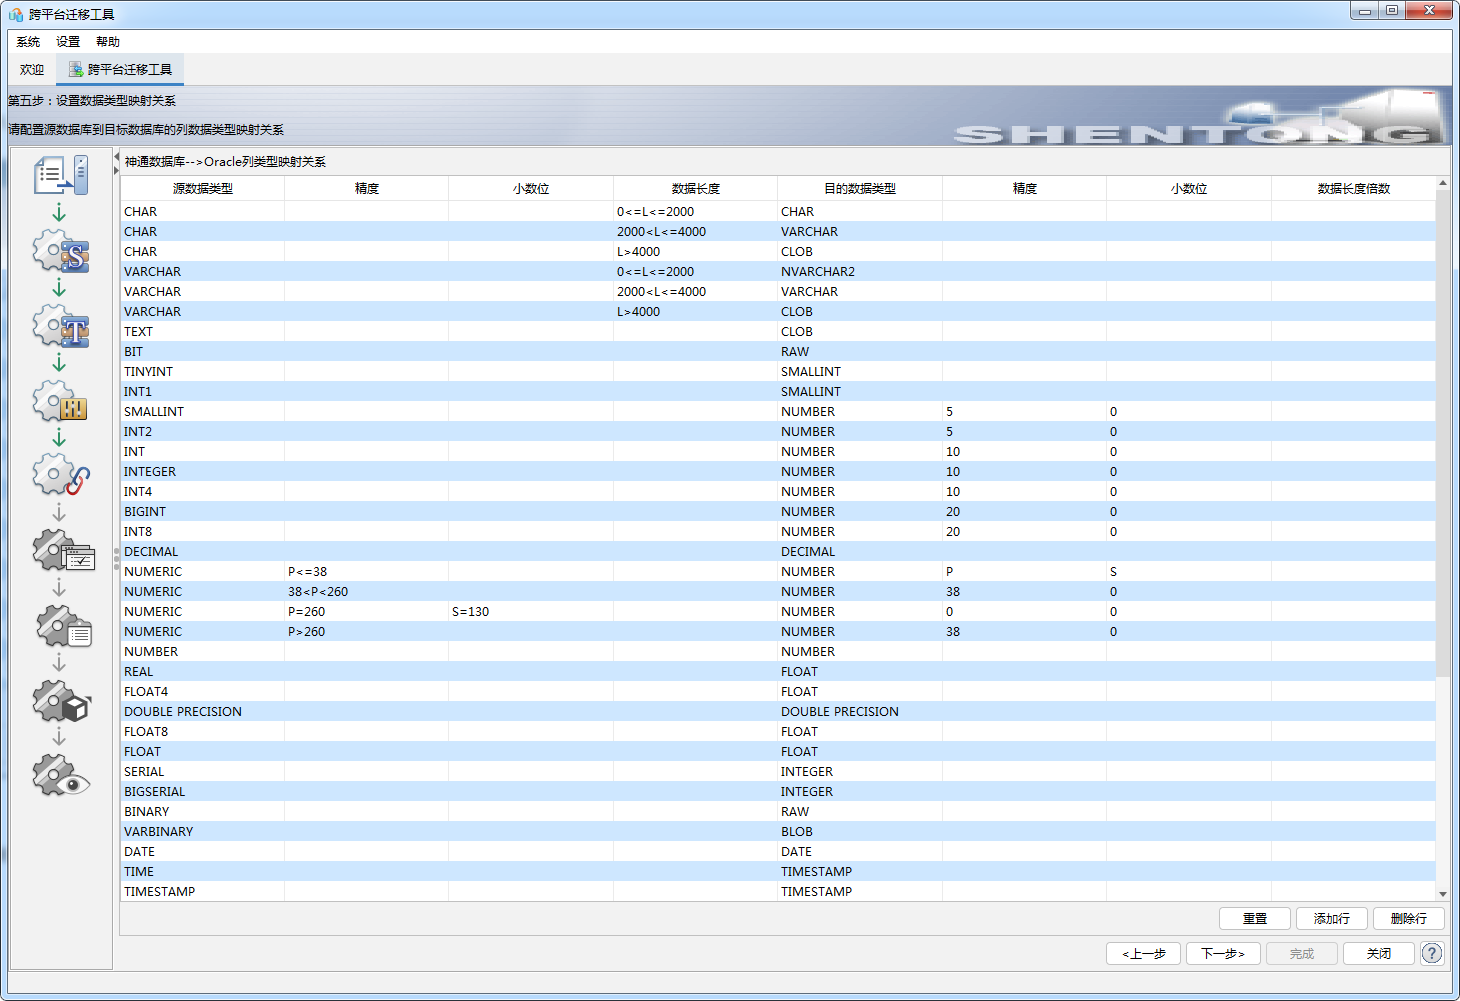
Task: Click the gear icon with checklist window
Action: [x=63, y=551]
